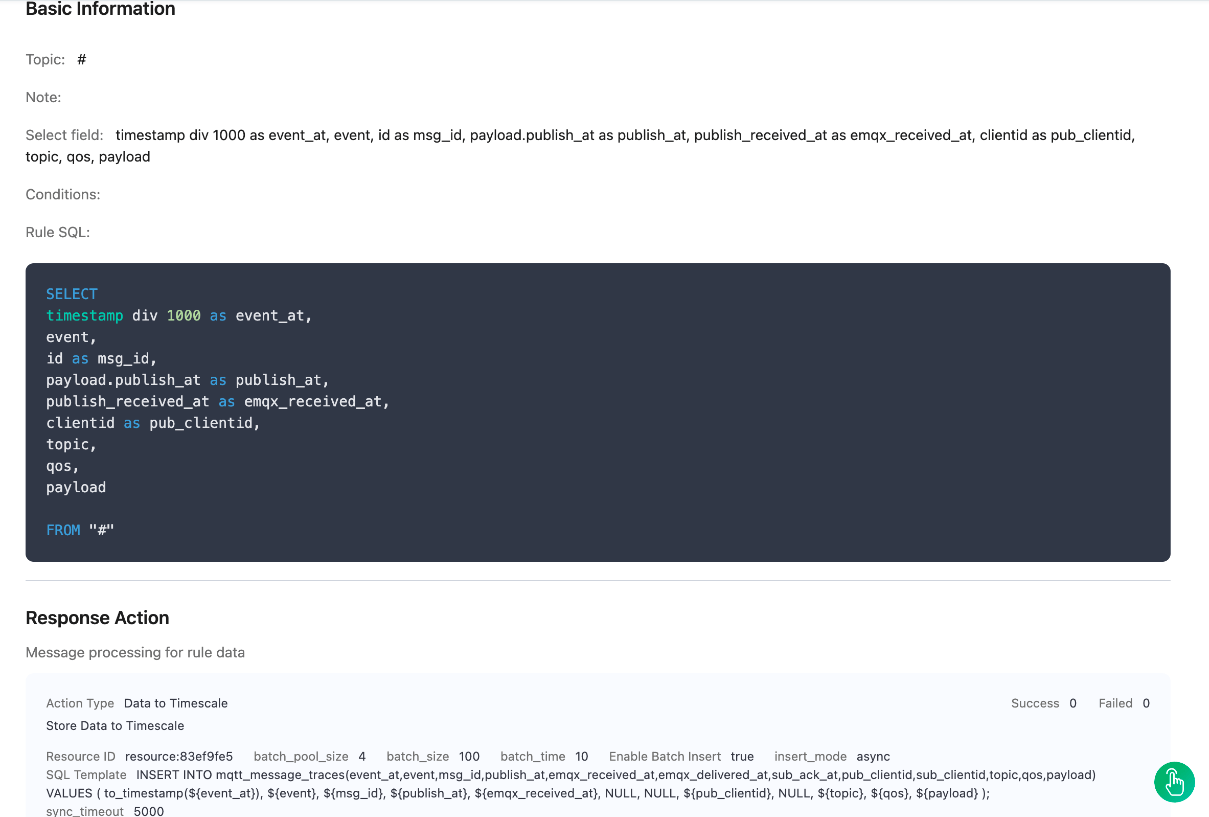
Task: Click the Data to Timescale action type
Action: point(176,703)
